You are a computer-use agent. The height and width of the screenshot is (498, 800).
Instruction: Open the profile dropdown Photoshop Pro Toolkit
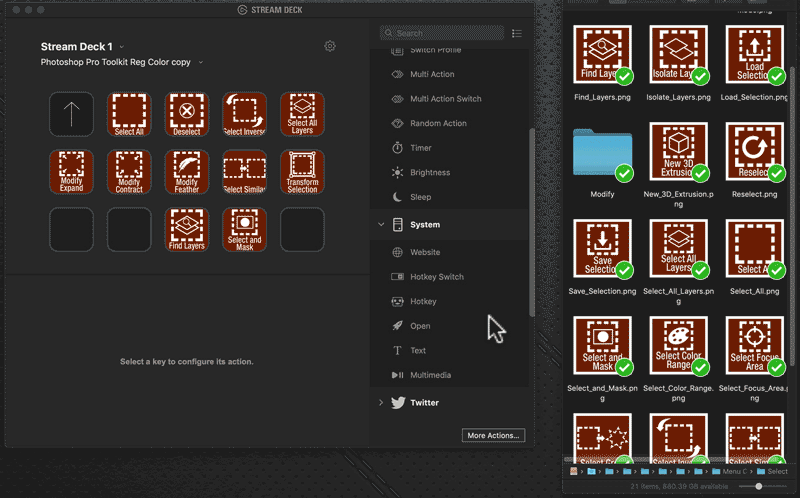coord(121,62)
